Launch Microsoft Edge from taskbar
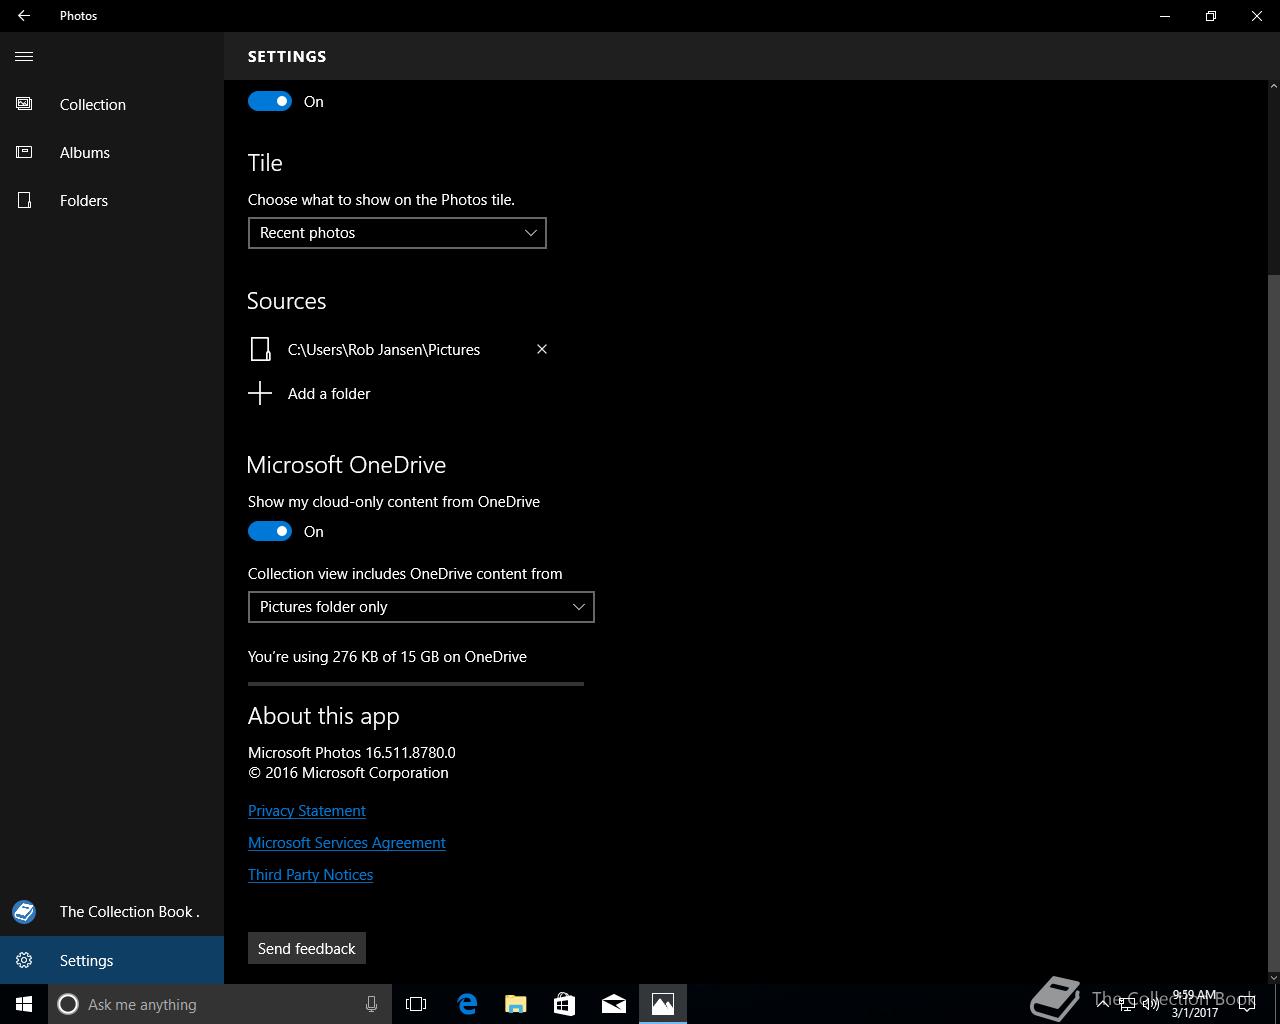 coord(467,1004)
